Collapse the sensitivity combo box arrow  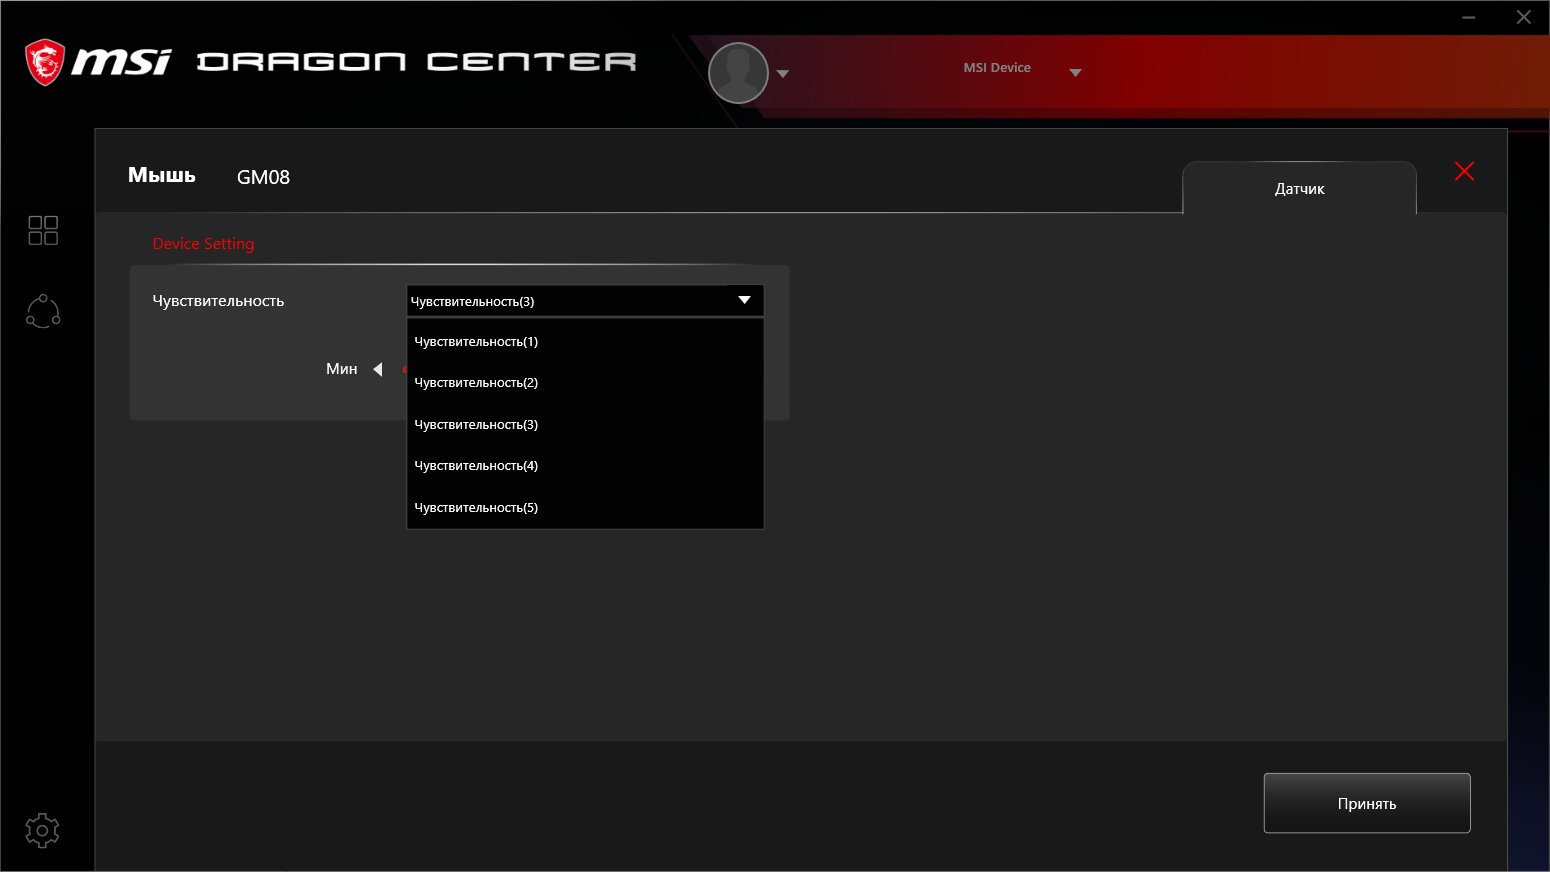tap(744, 300)
